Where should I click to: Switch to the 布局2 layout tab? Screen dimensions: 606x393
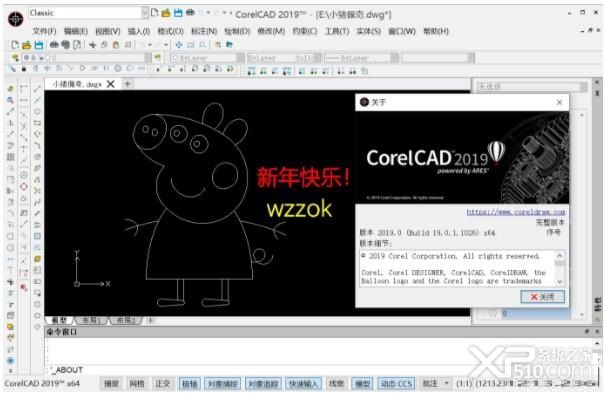pyautogui.click(x=126, y=320)
